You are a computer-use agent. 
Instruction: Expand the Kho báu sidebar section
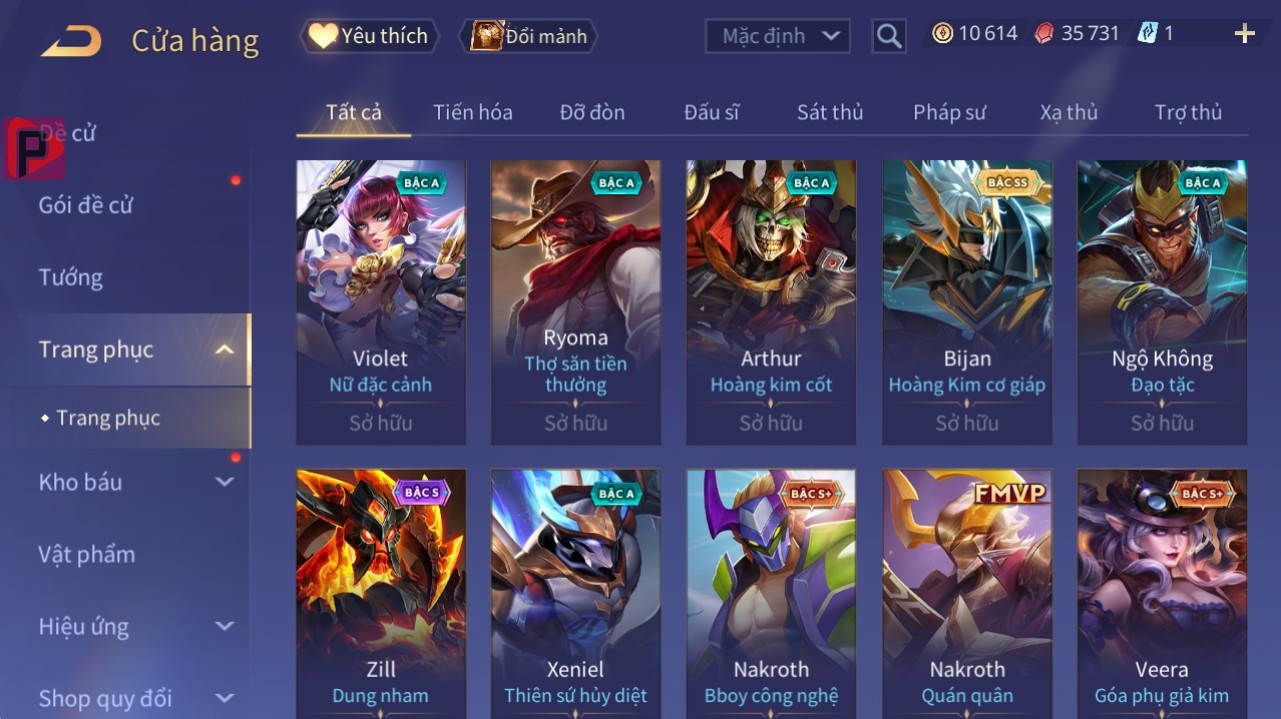[x=225, y=482]
